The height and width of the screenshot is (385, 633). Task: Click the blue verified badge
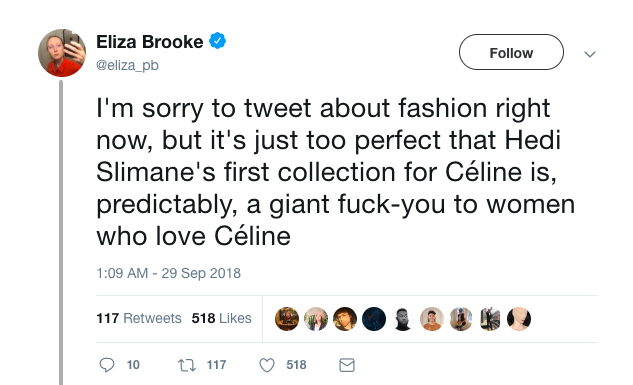218,41
